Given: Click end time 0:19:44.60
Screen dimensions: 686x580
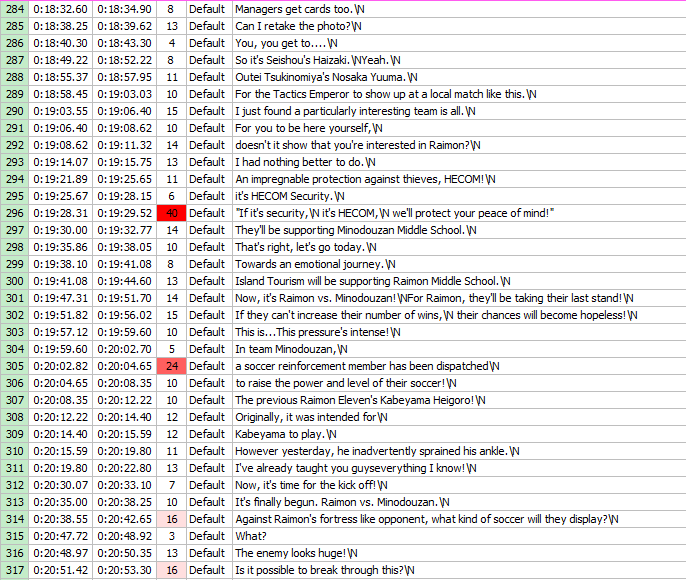Looking at the screenshot, I should click(125, 282).
